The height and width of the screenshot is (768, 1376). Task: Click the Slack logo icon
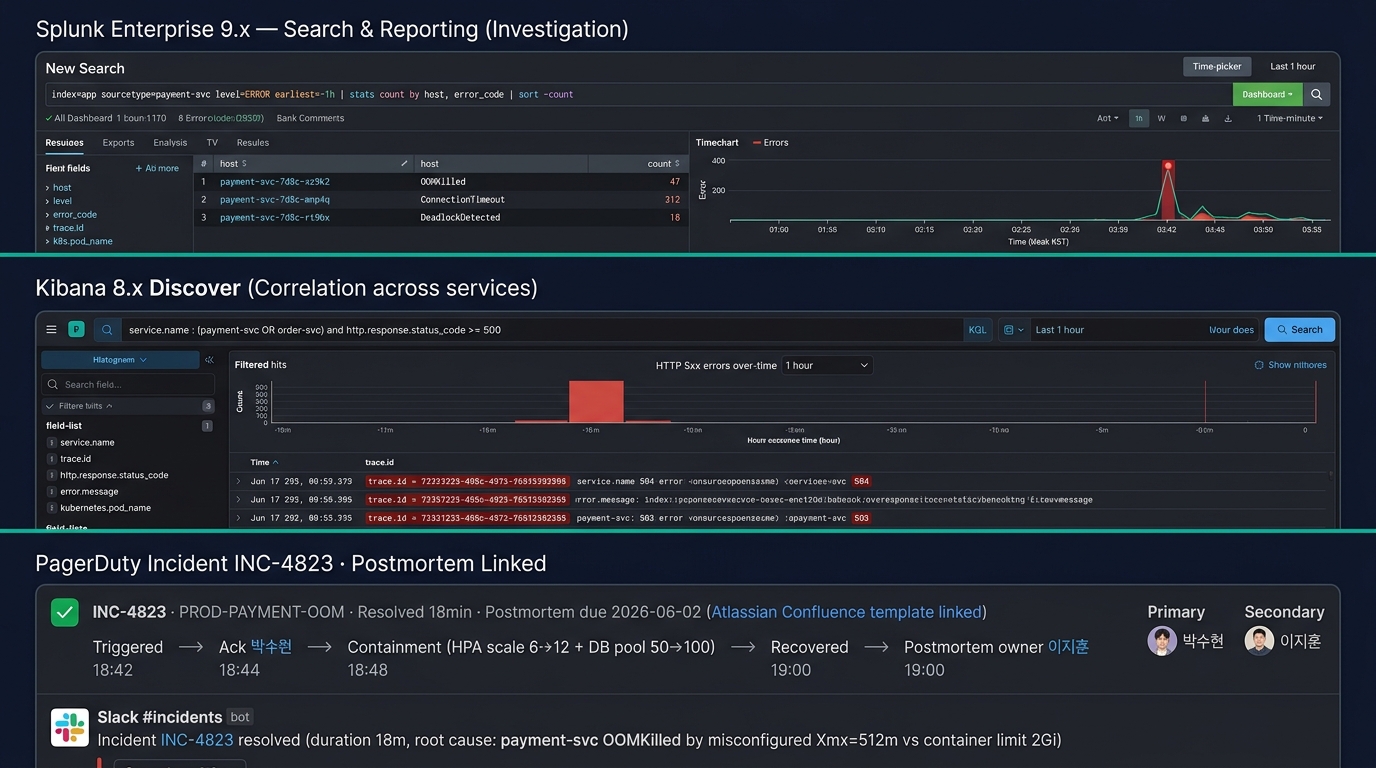(x=70, y=727)
